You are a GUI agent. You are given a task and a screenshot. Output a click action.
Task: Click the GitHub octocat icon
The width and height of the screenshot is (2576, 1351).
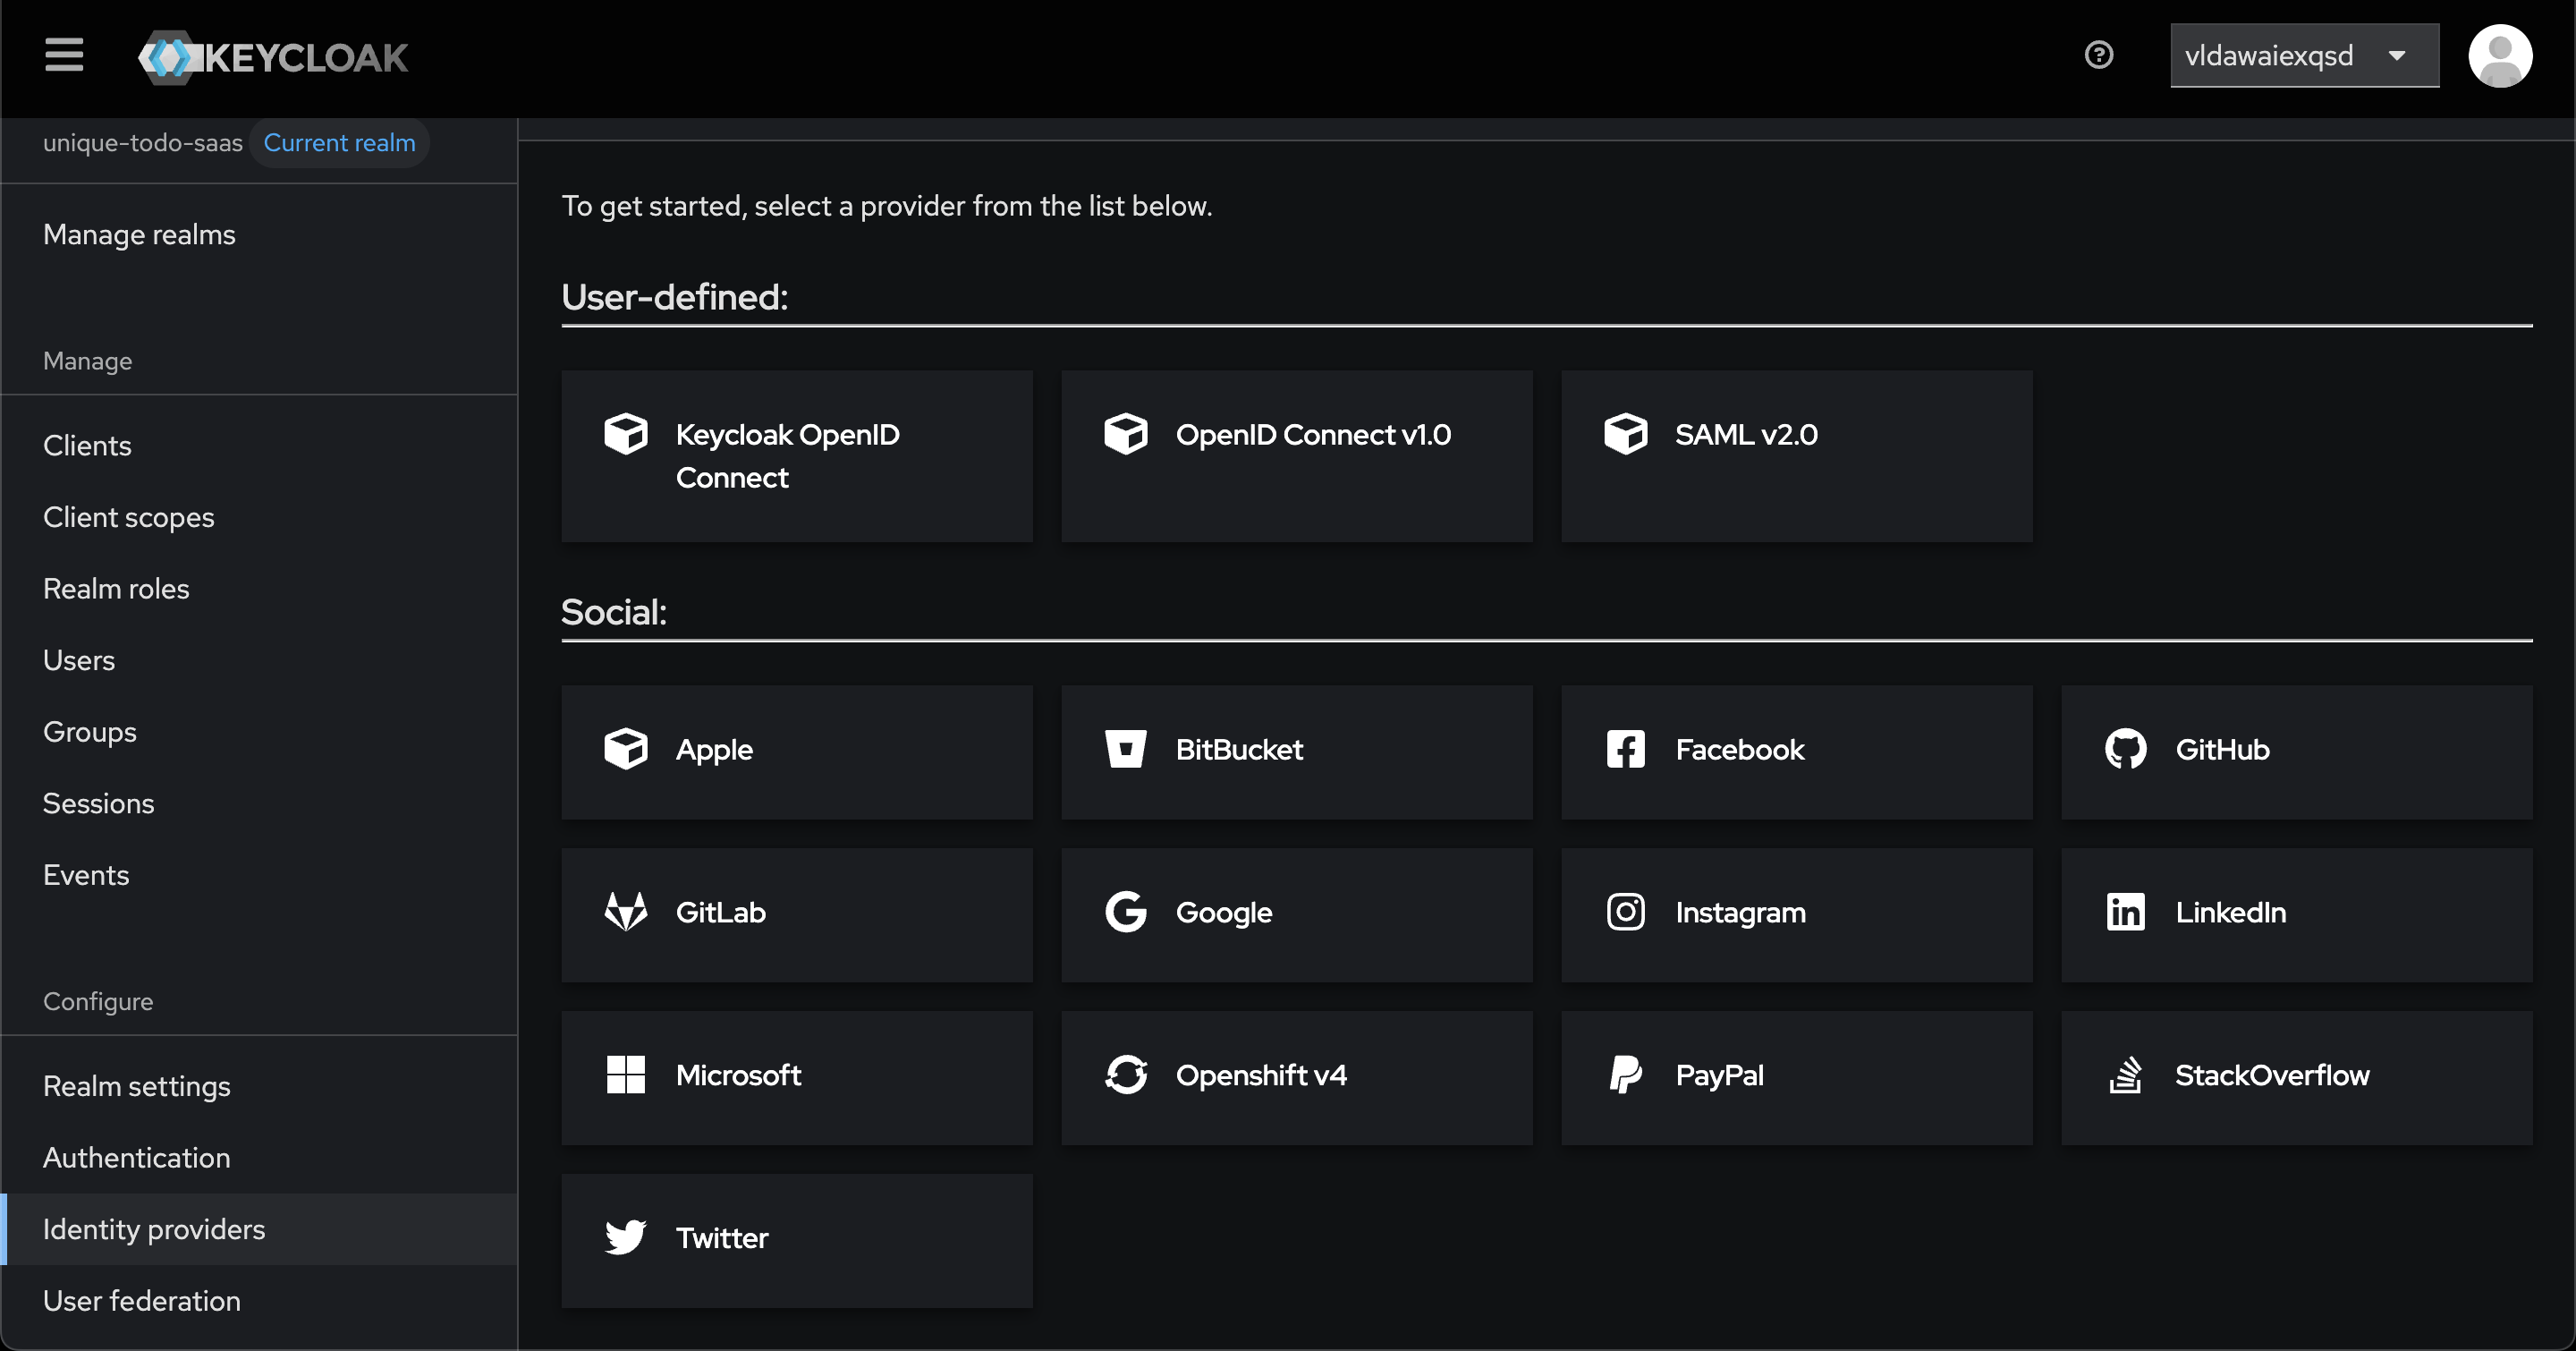(2126, 749)
